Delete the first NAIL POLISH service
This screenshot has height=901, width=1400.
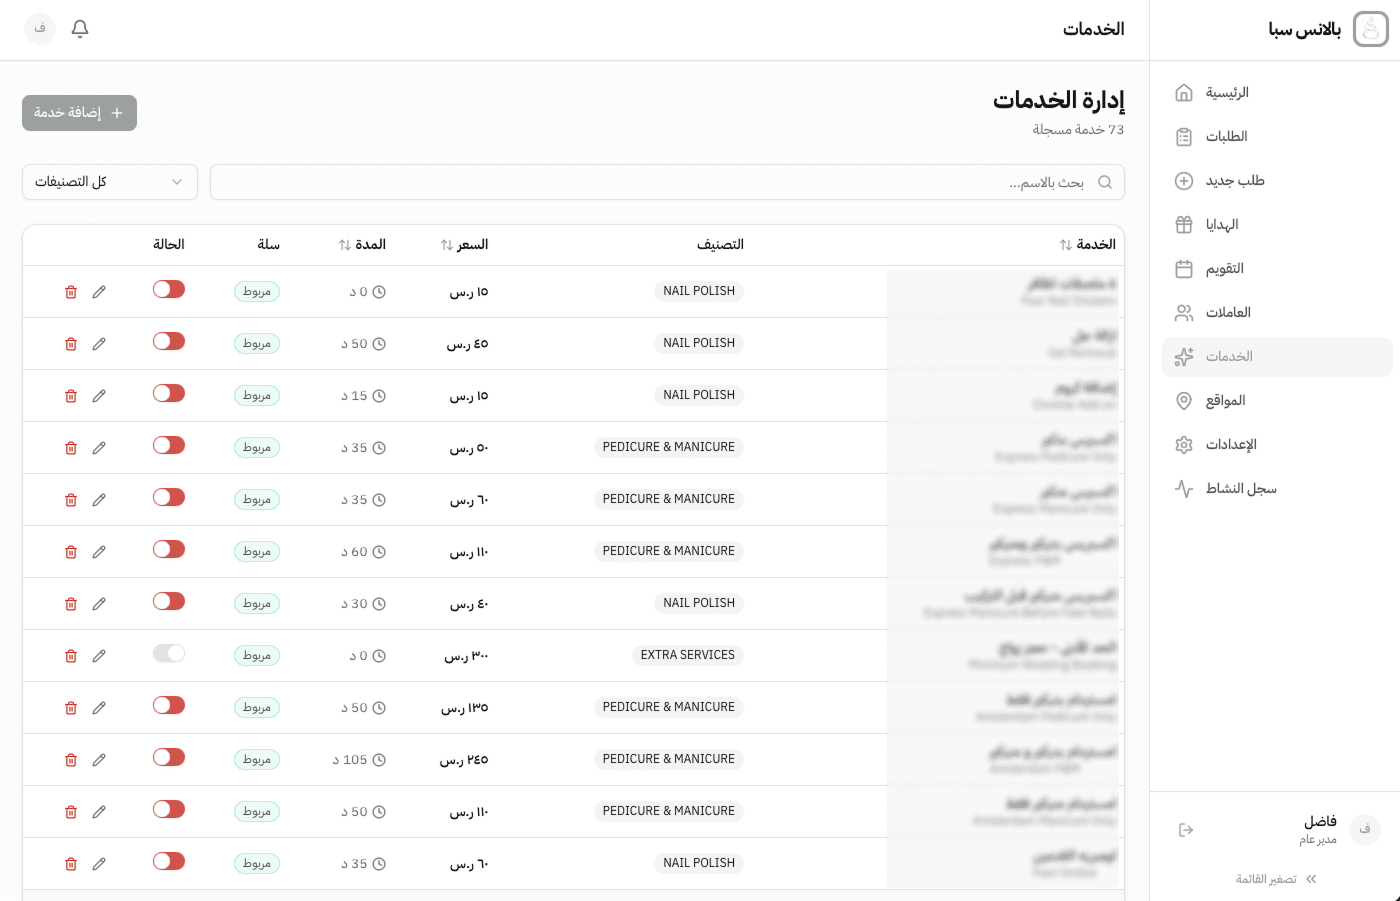click(x=71, y=291)
